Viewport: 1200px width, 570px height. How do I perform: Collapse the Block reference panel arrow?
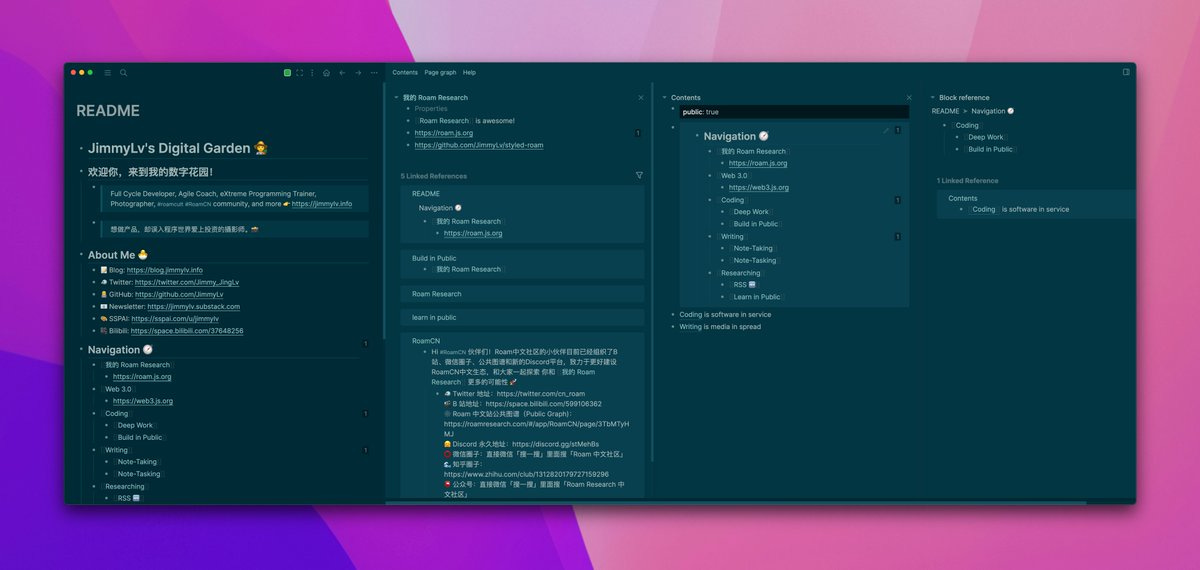pos(932,98)
